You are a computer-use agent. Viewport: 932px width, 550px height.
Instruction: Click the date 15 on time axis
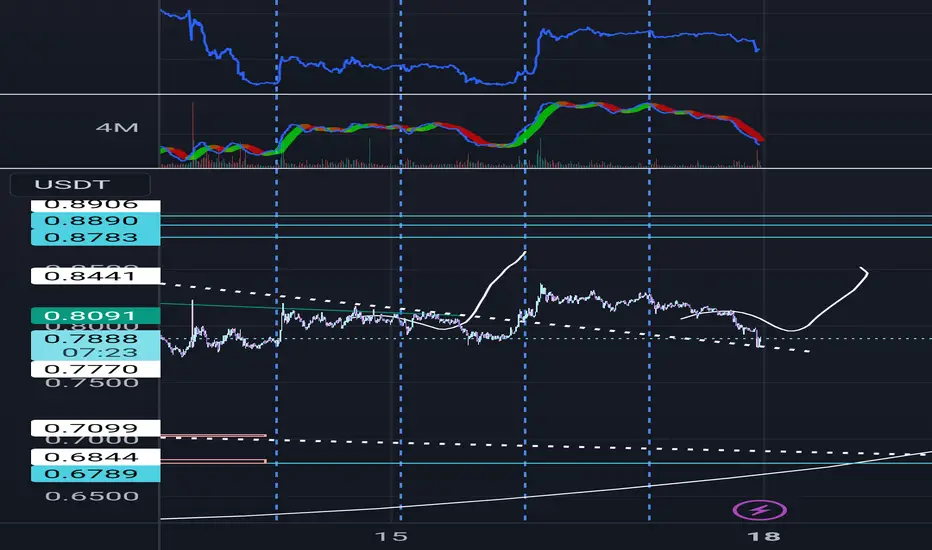tap(391, 536)
